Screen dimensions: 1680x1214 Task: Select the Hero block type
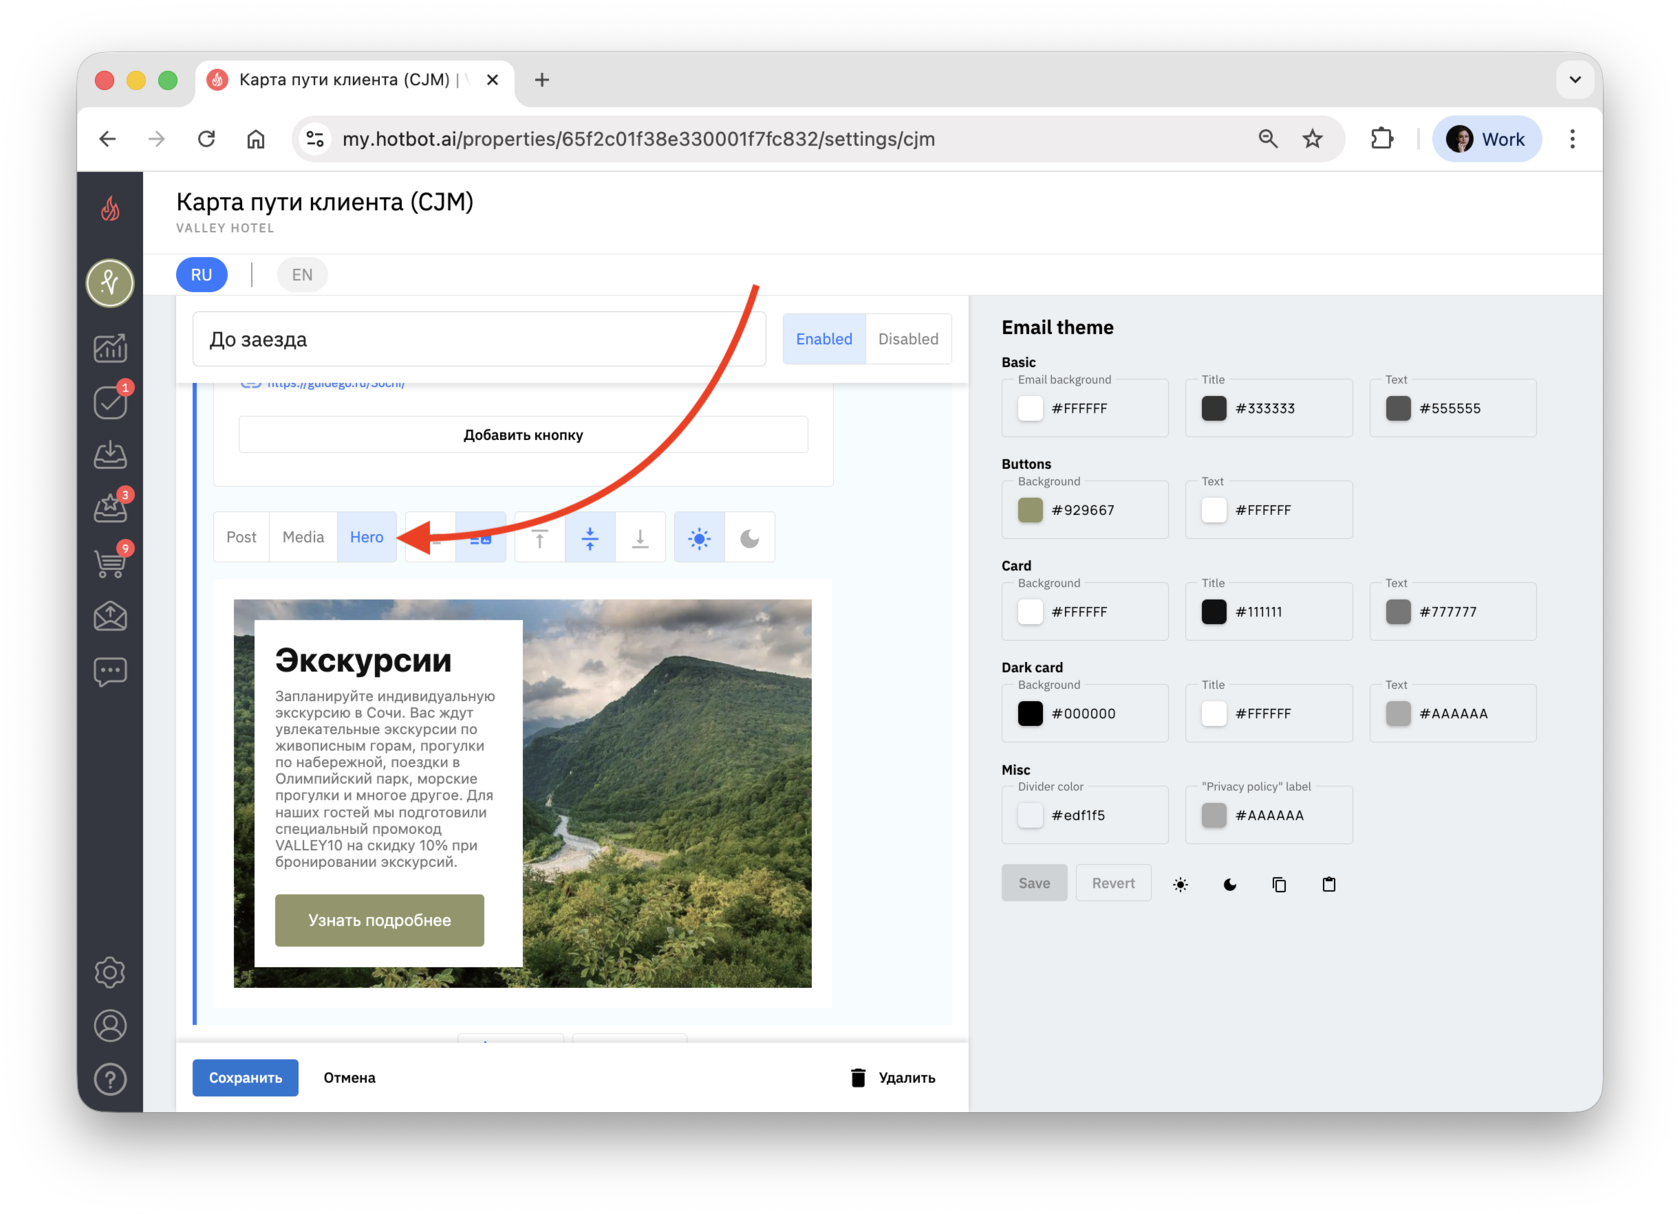[x=367, y=538]
